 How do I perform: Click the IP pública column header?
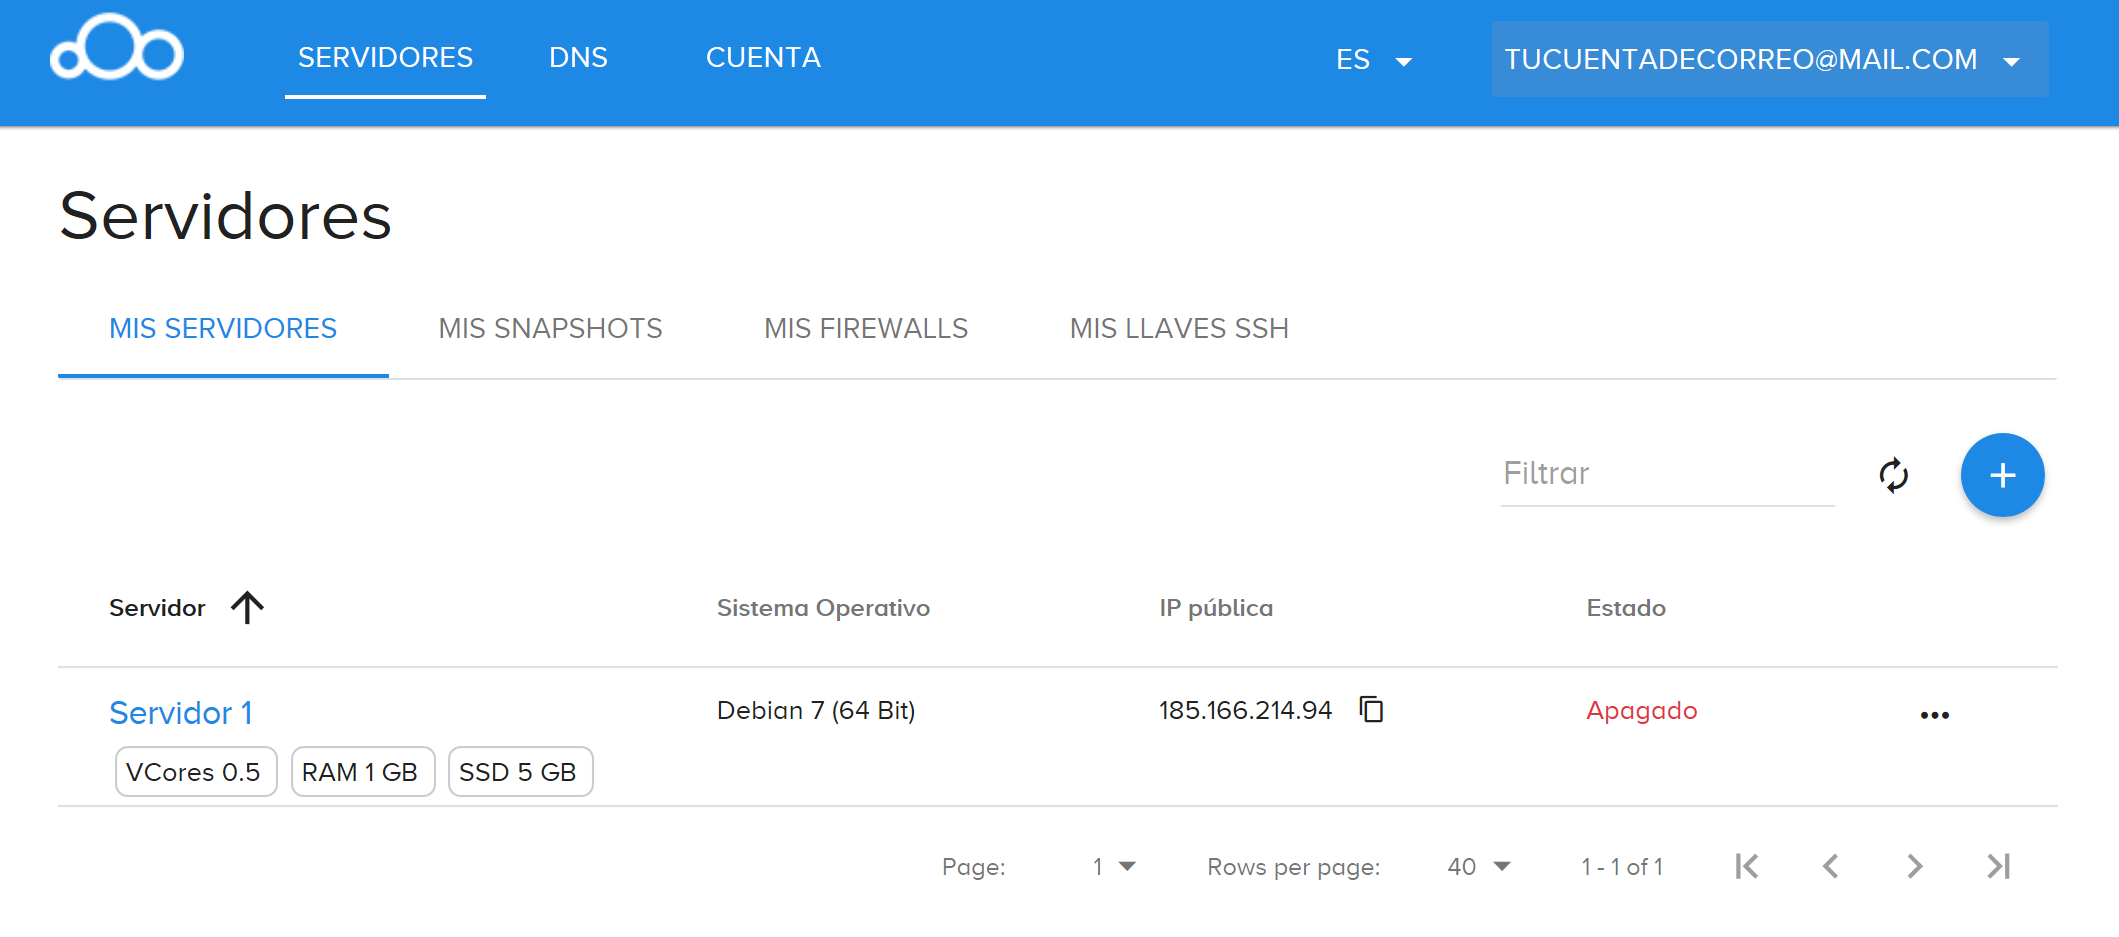click(1216, 608)
